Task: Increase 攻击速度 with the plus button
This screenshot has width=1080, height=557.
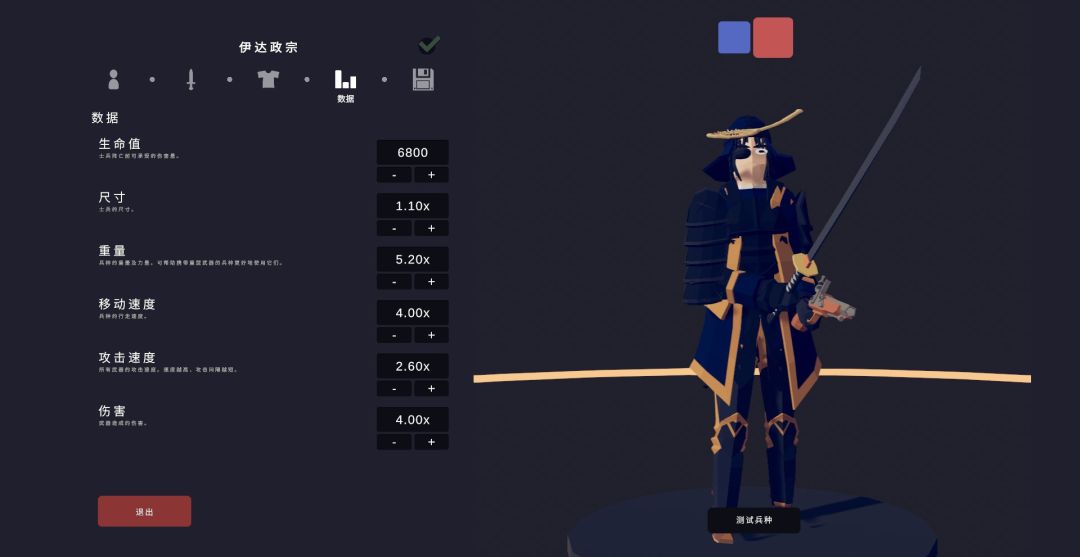Action: pos(431,388)
